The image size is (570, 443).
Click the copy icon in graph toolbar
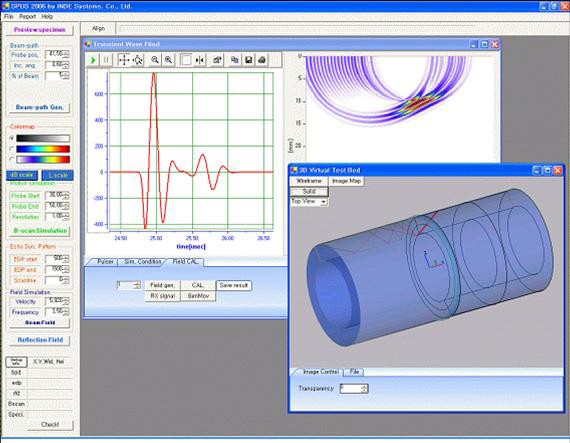tap(235, 60)
